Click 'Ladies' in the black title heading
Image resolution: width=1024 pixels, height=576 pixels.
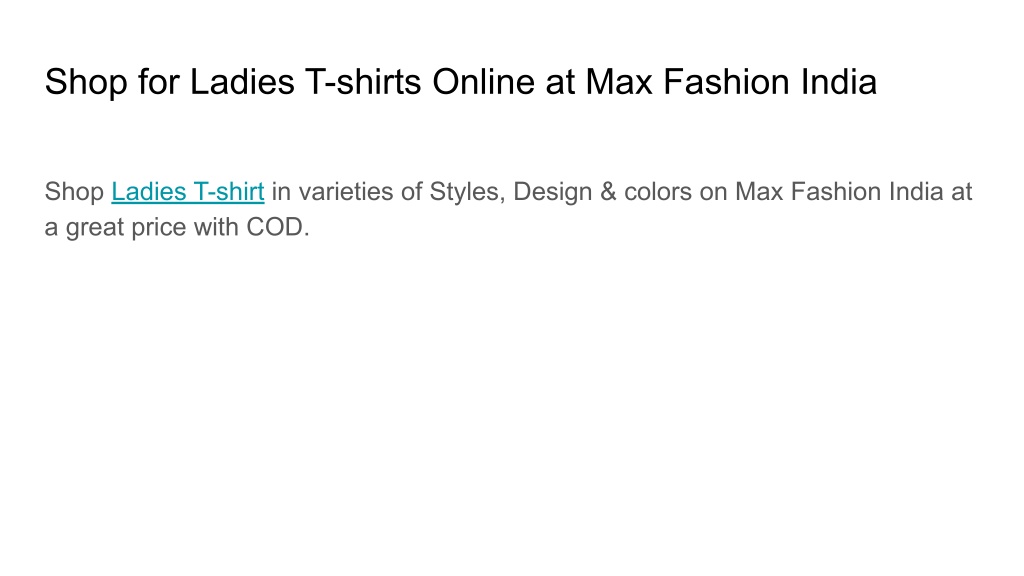(x=242, y=82)
